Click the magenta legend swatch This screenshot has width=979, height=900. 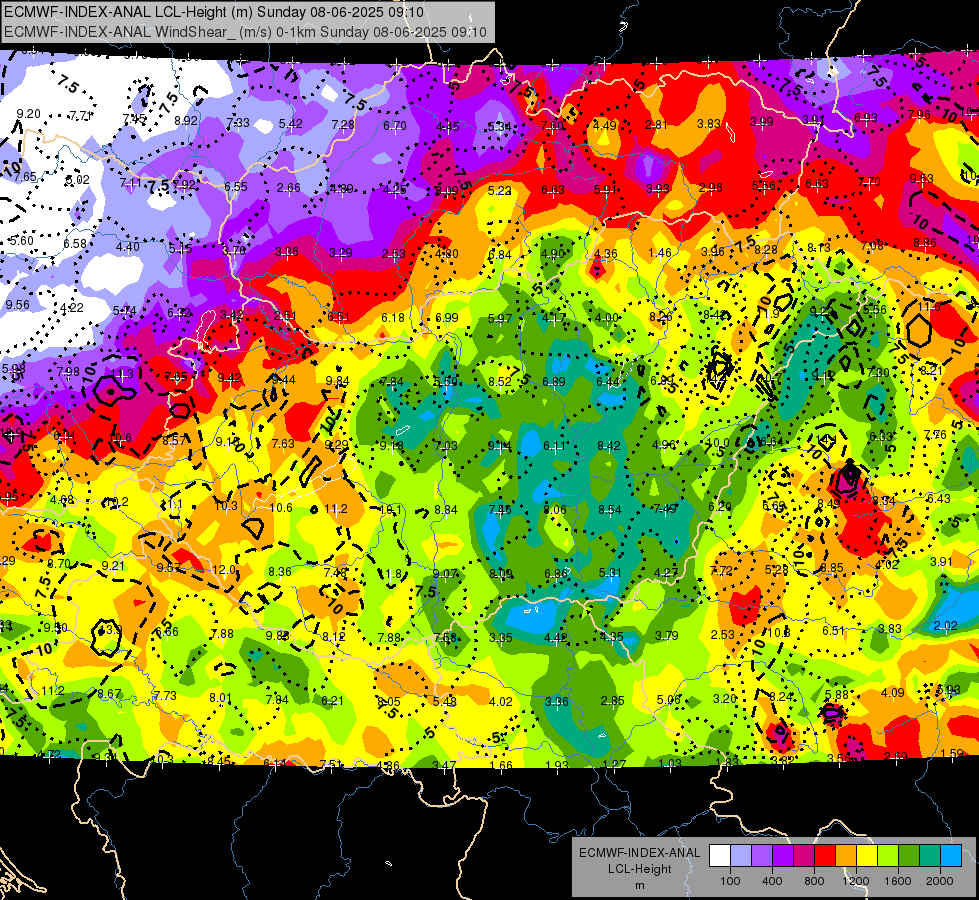click(804, 856)
